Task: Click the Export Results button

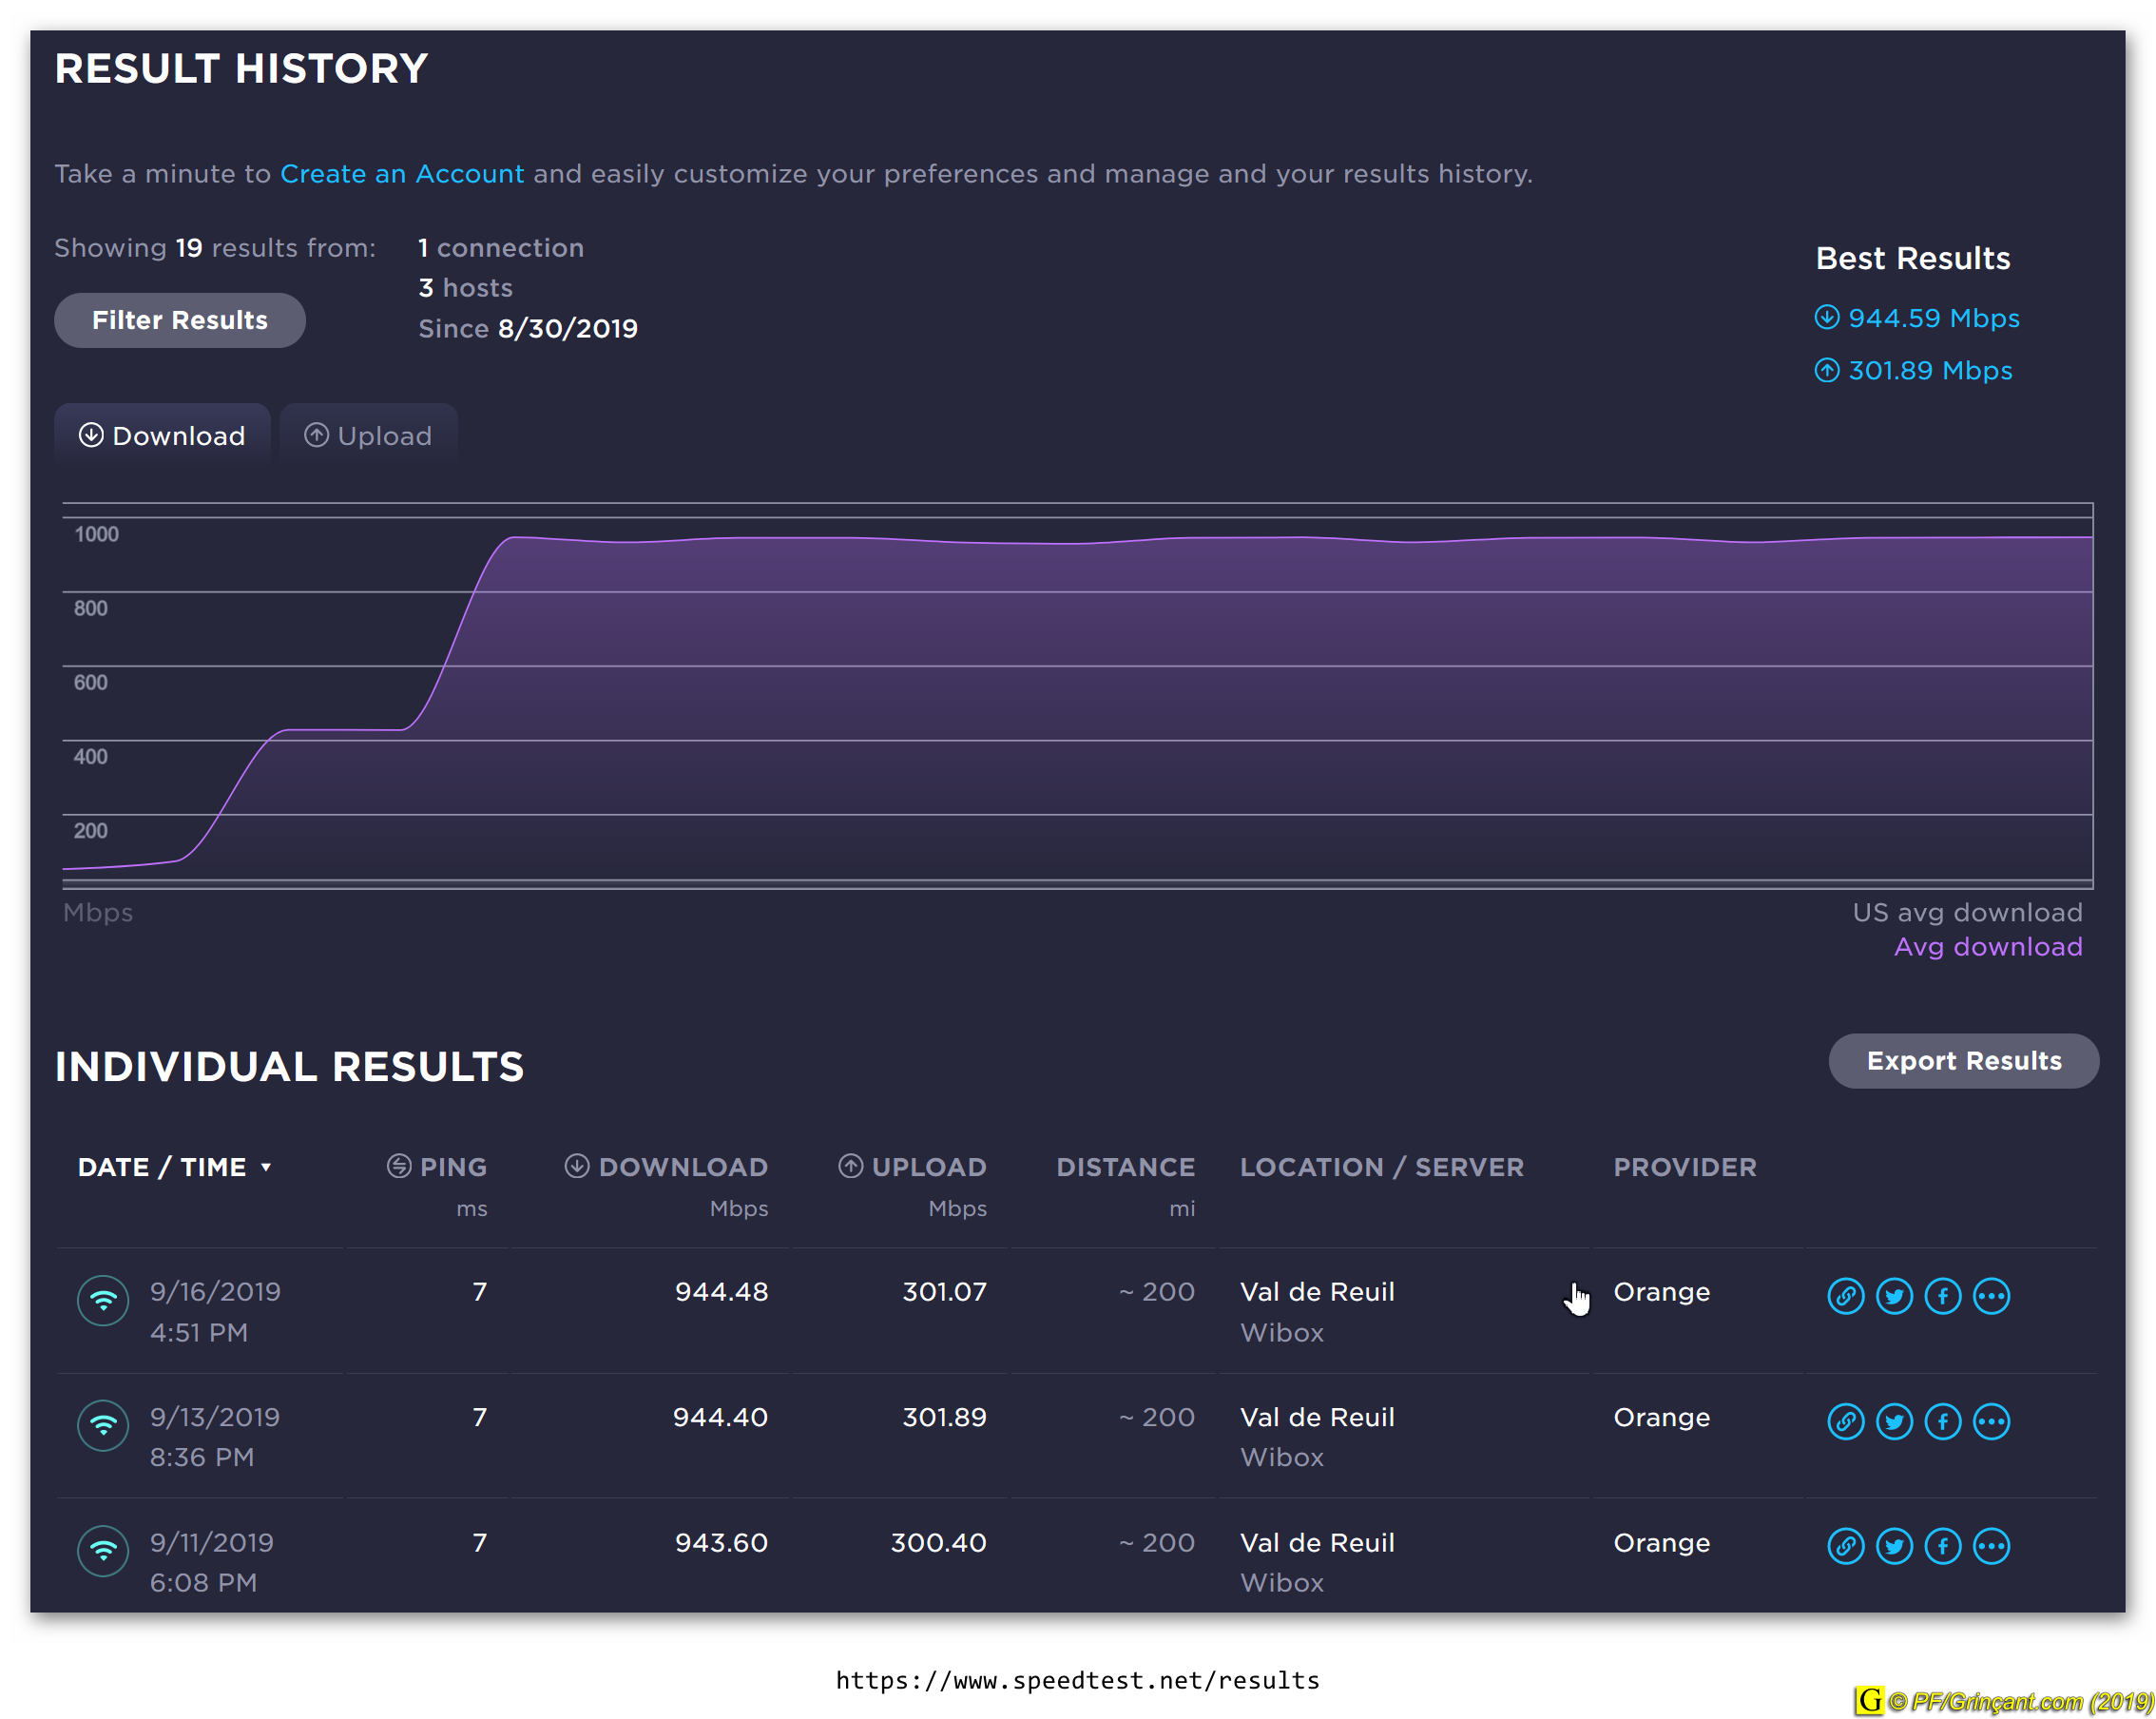Action: pyautogui.click(x=1963, y=1061)
